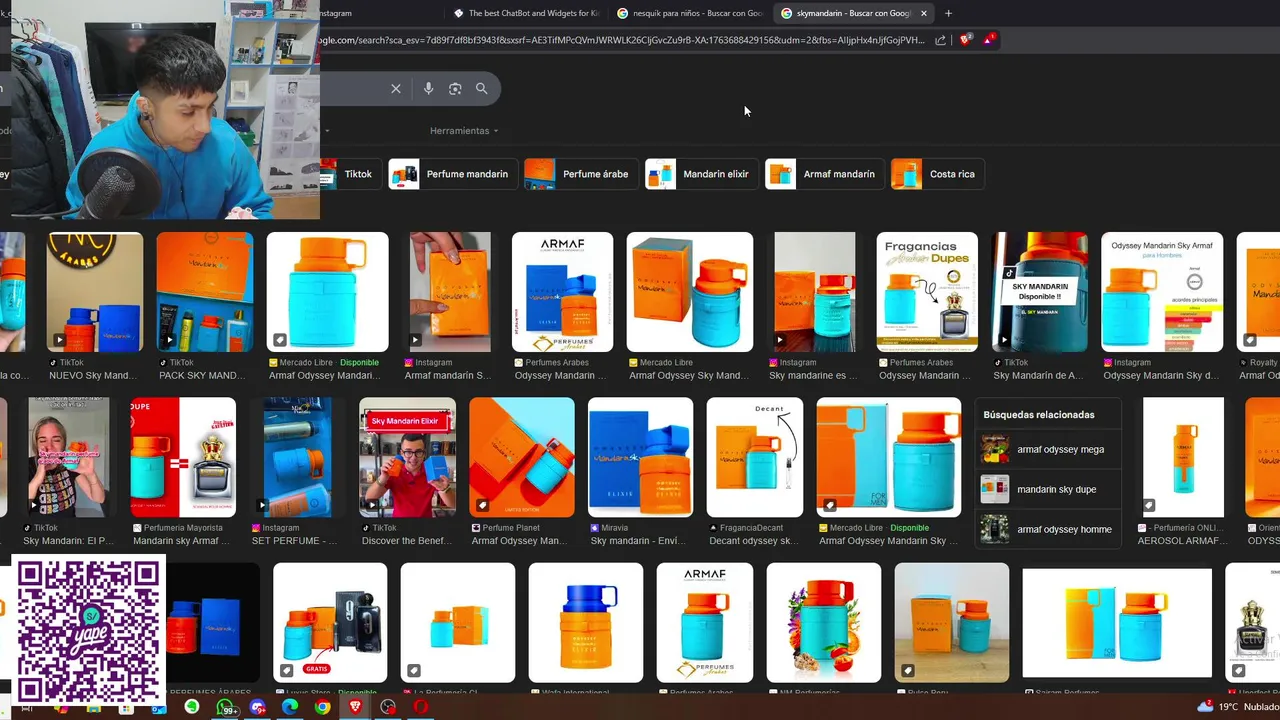The image size is (1280, 720).
Task: Open the NM Perfumerias fruit bottle image
Action: coord(824,622)
